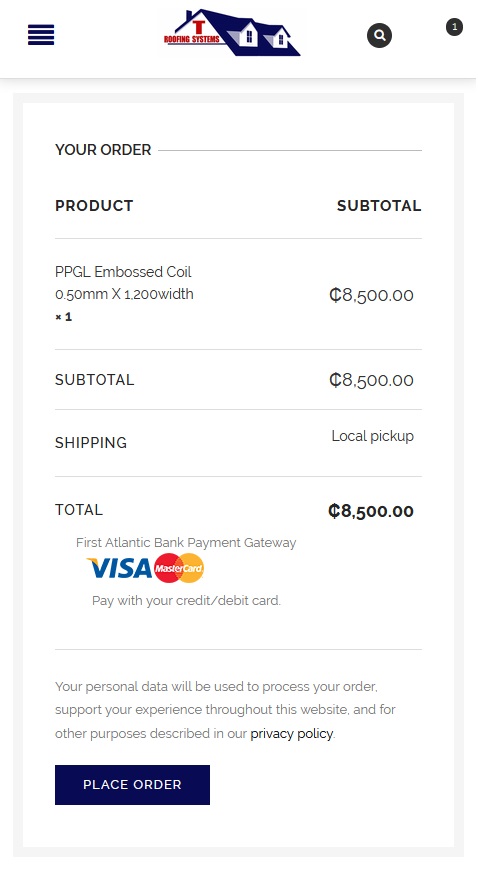
Task: Open the privacy policy link
Action: pyautogui.click(x=291, y=734)
